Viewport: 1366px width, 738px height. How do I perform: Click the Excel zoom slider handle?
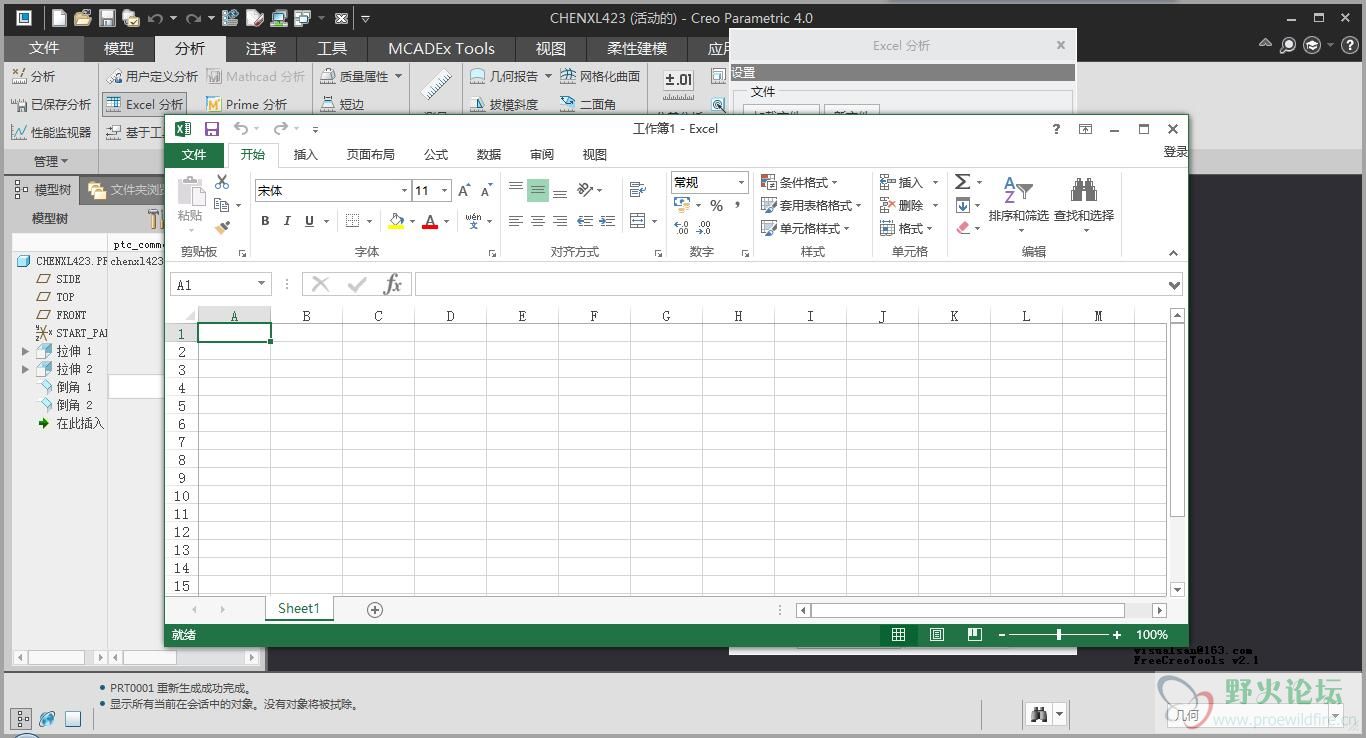(x=1058, y=635)
